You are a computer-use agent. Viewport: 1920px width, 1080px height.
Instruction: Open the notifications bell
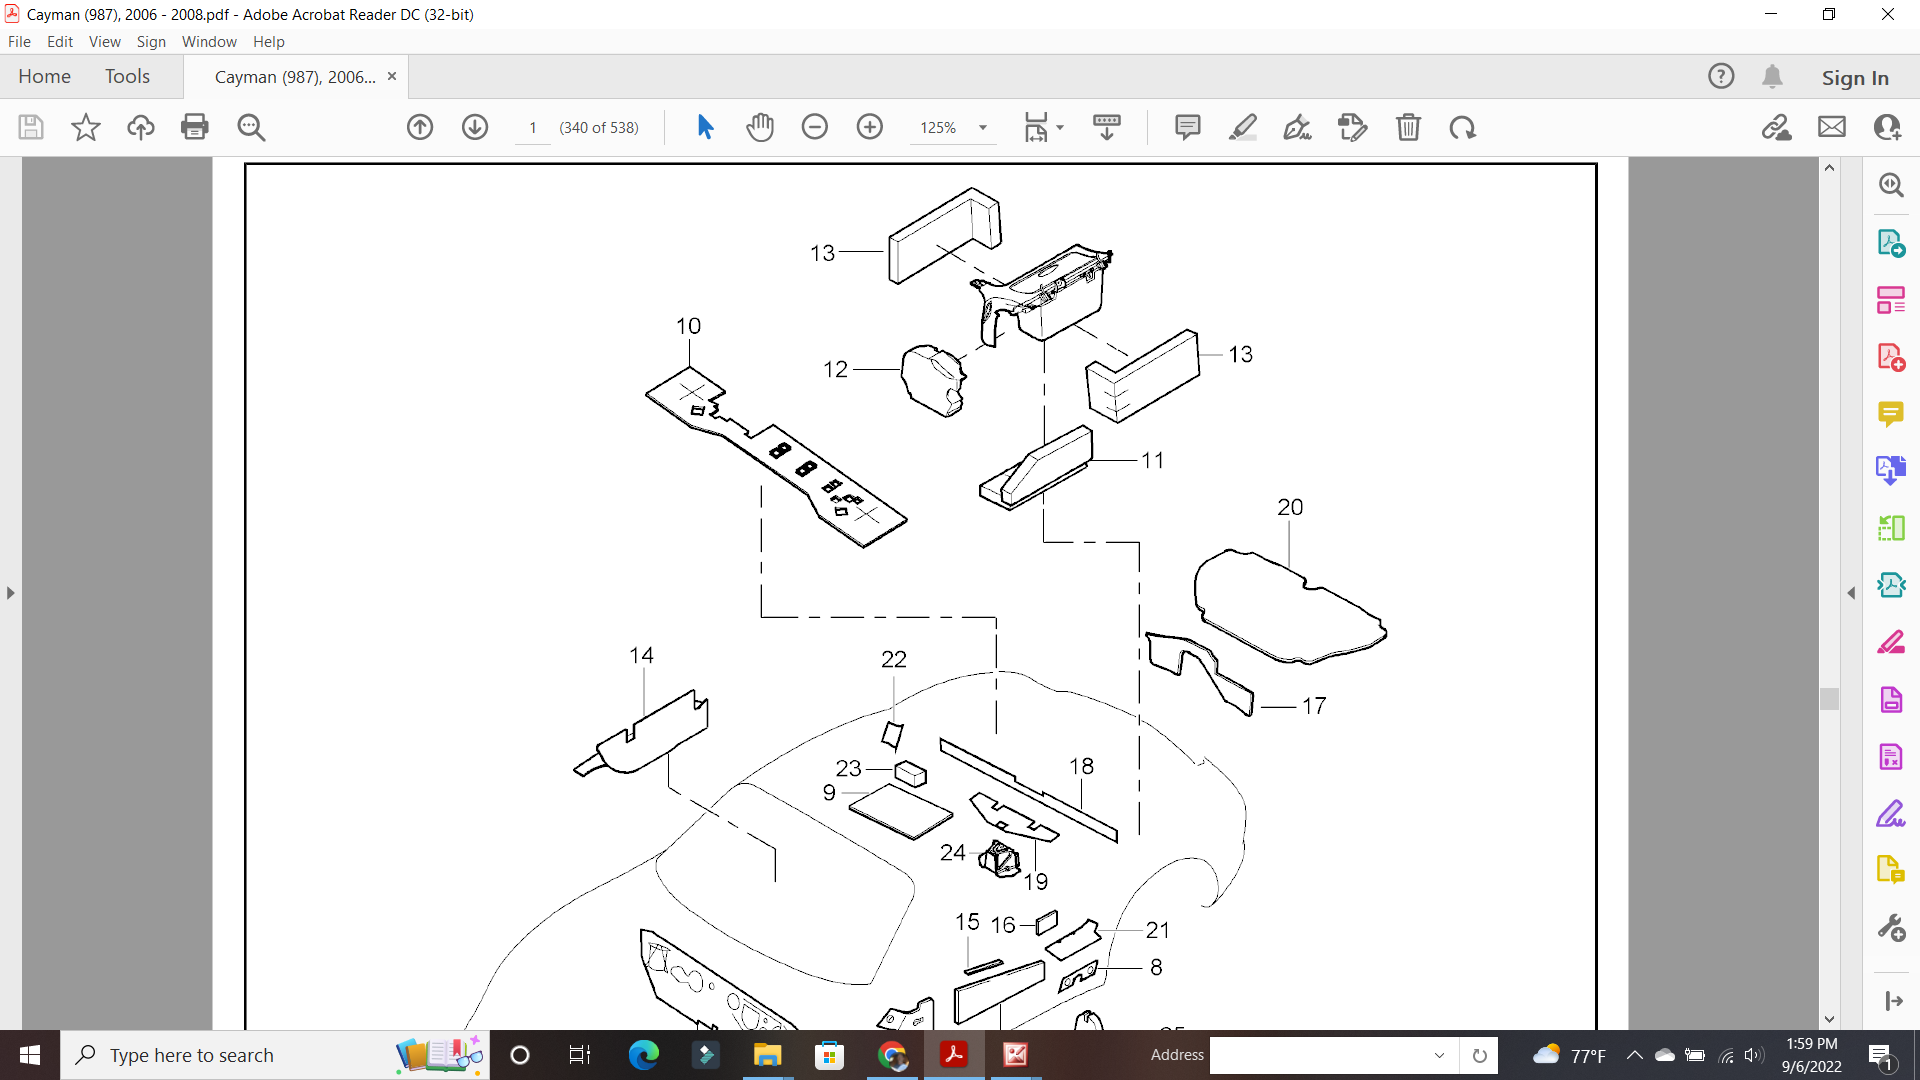click(x=1772, y=76)
